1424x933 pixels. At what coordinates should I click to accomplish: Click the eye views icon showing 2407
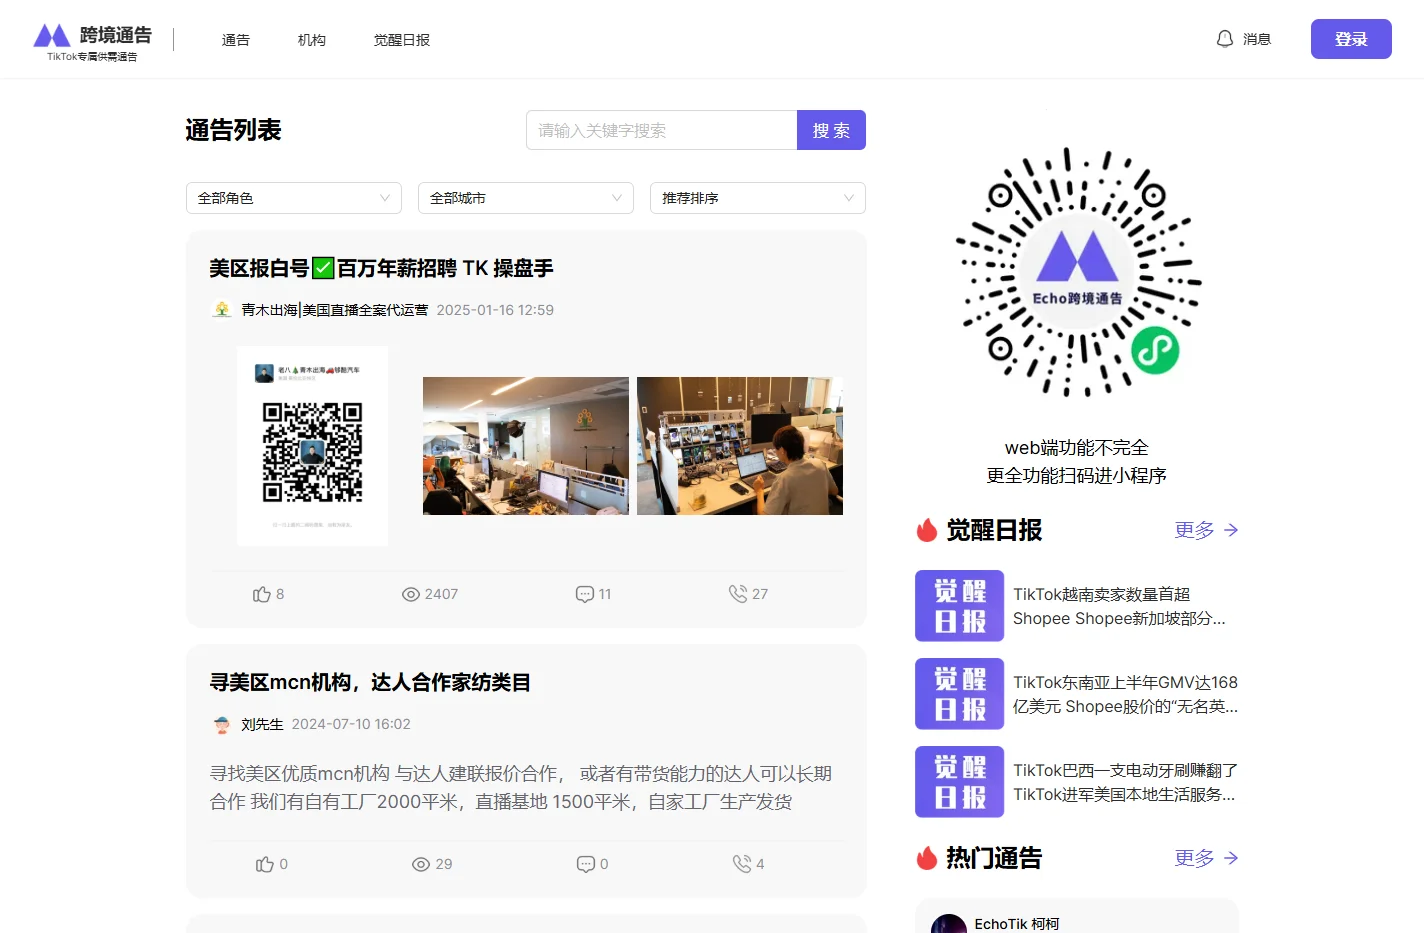tap(411, 594)
